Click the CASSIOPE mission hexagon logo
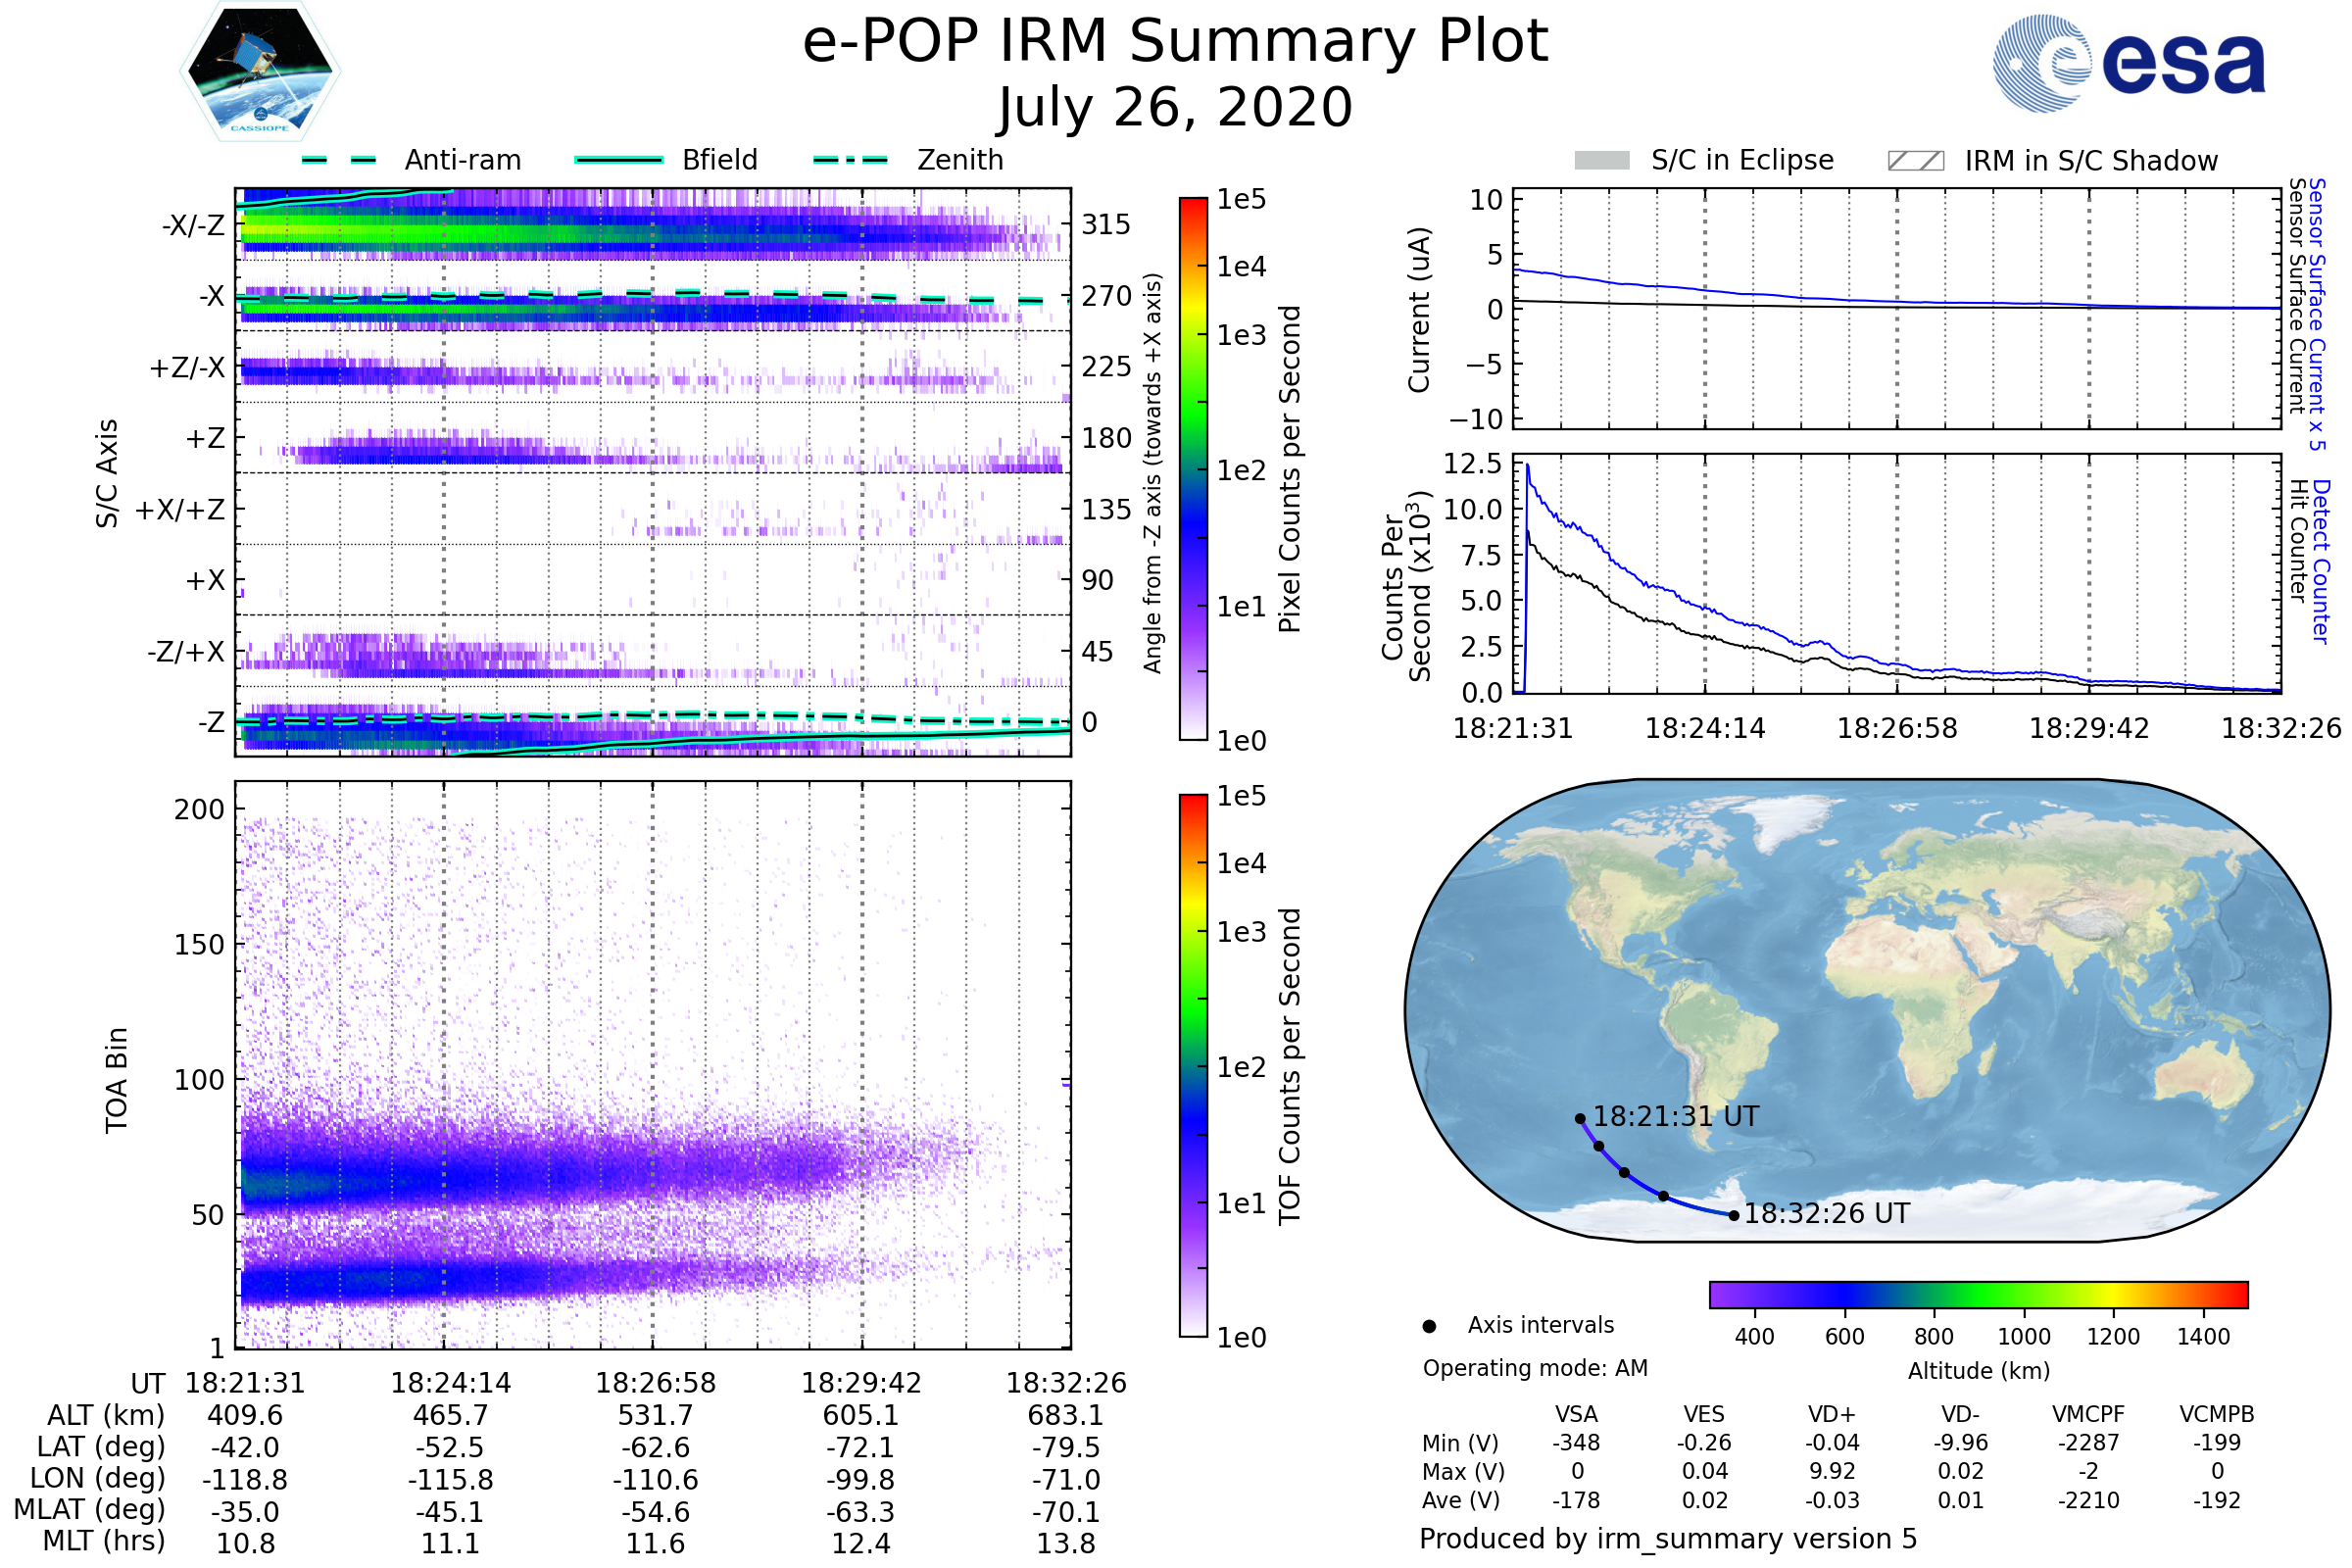Viewport: 2352px width, 1568px height. pyautogui.click(x=260, y=72)
